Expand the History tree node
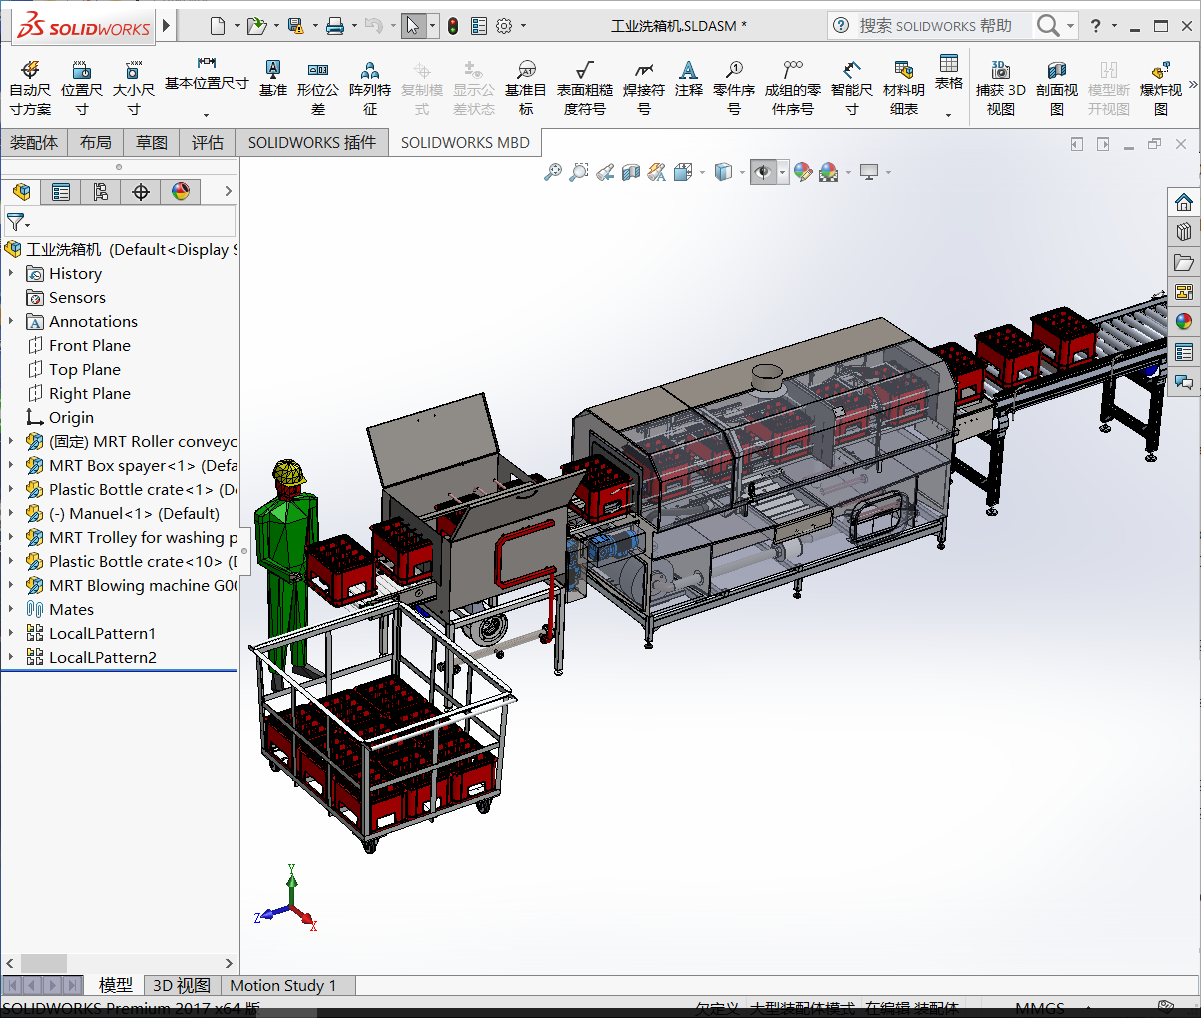This screenshot has width=1201, height=1018. 11,273
